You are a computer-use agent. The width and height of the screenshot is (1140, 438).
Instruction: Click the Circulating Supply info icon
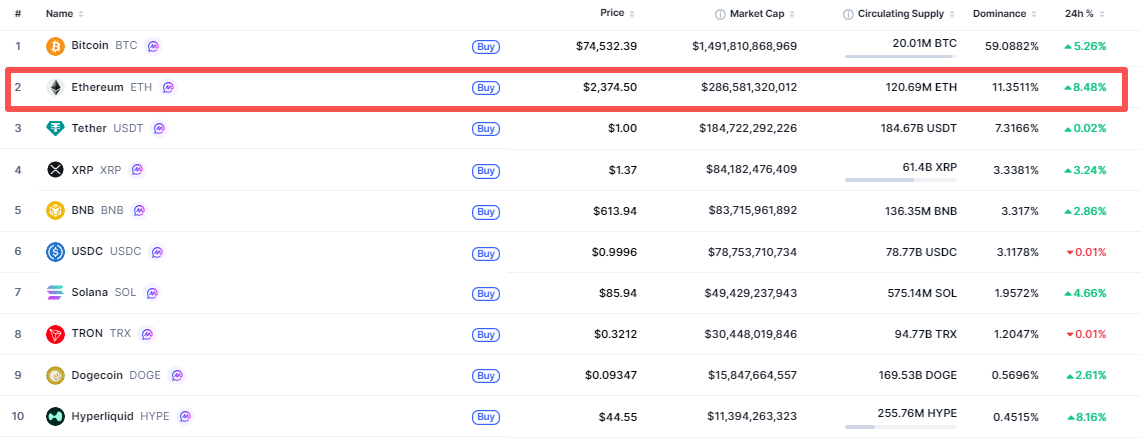coord(848,14)
